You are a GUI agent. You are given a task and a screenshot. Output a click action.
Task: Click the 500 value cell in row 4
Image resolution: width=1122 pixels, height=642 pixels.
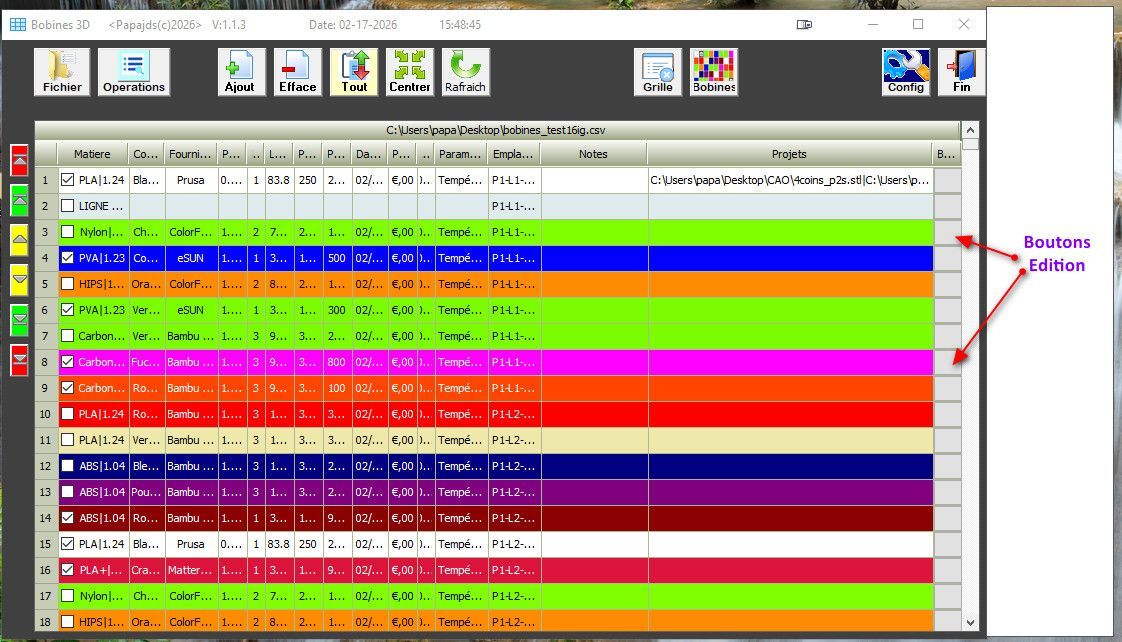pos(337,258)
